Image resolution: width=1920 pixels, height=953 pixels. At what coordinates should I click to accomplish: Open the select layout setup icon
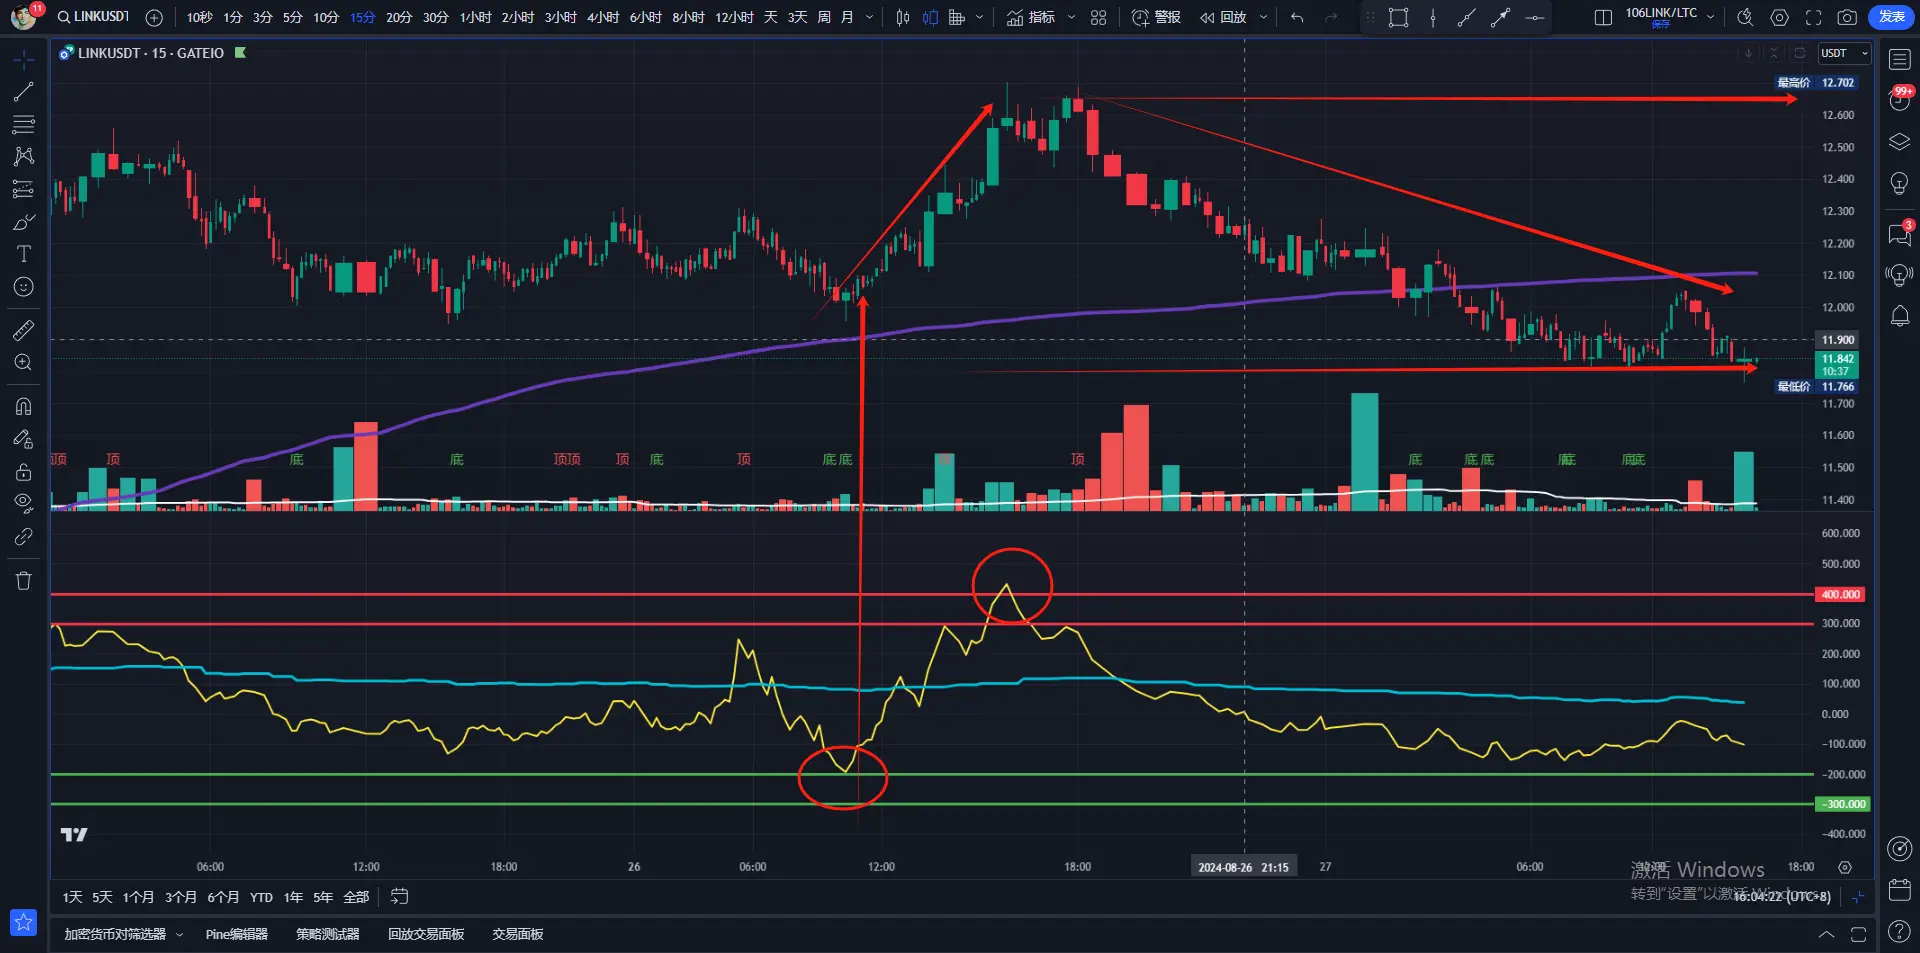[x=1602, y=17]
